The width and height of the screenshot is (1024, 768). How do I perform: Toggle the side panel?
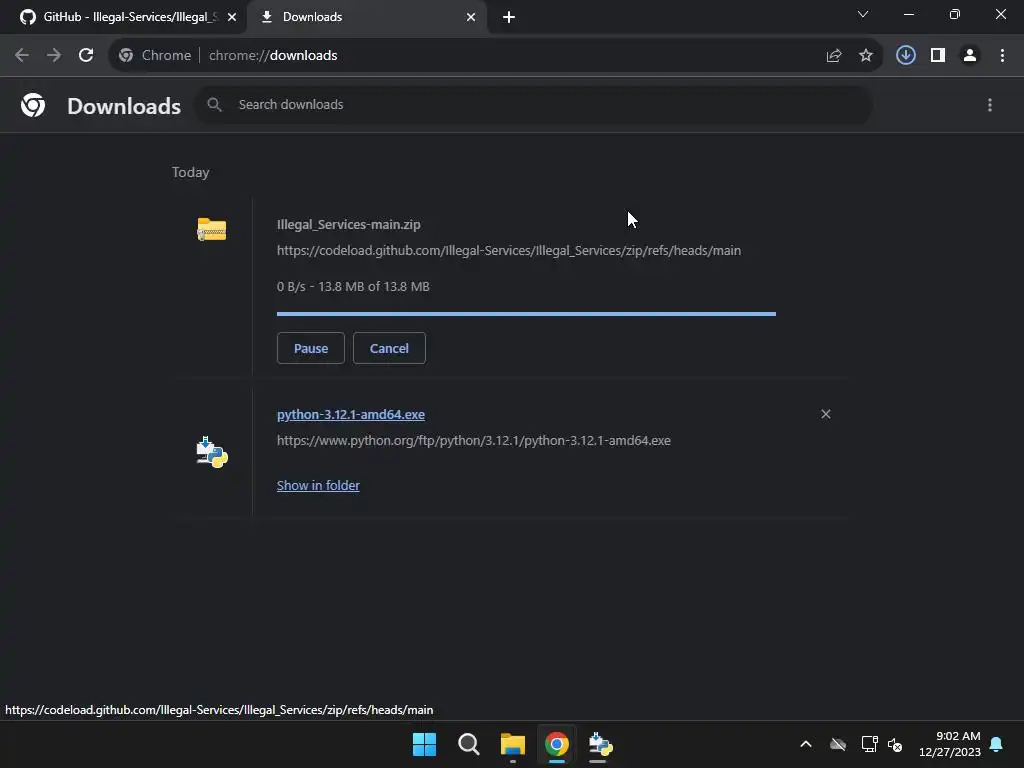coord(938,56)
